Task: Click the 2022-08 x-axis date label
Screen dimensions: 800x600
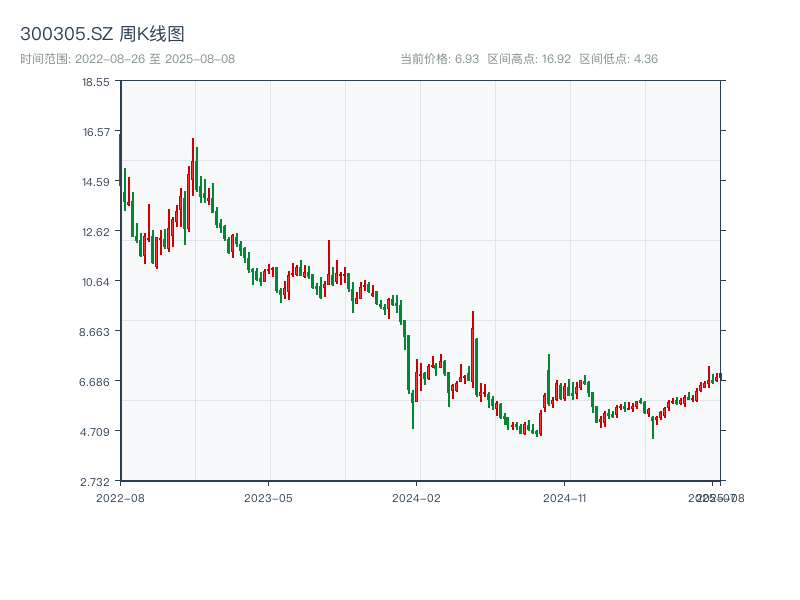Action: pos(120,497)
